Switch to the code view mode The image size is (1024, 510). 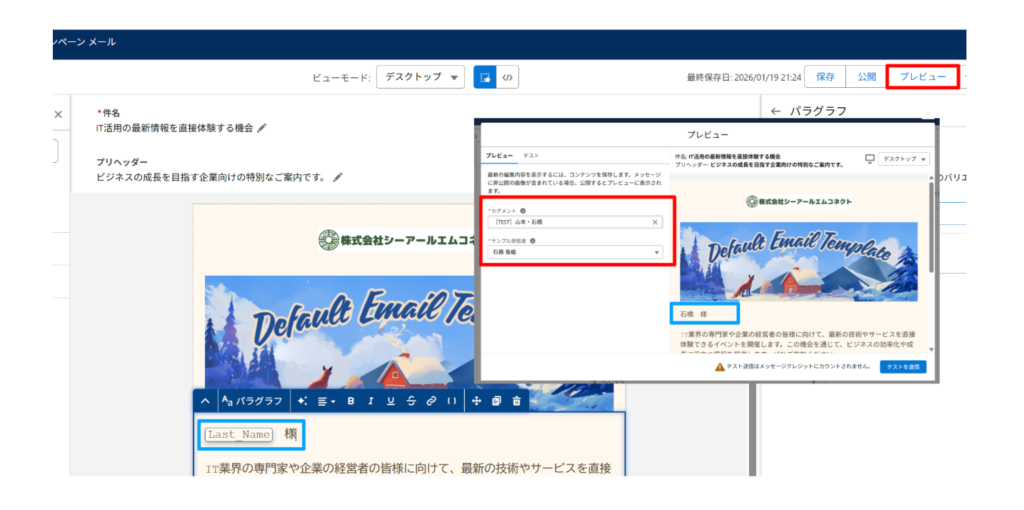[507, 77]
